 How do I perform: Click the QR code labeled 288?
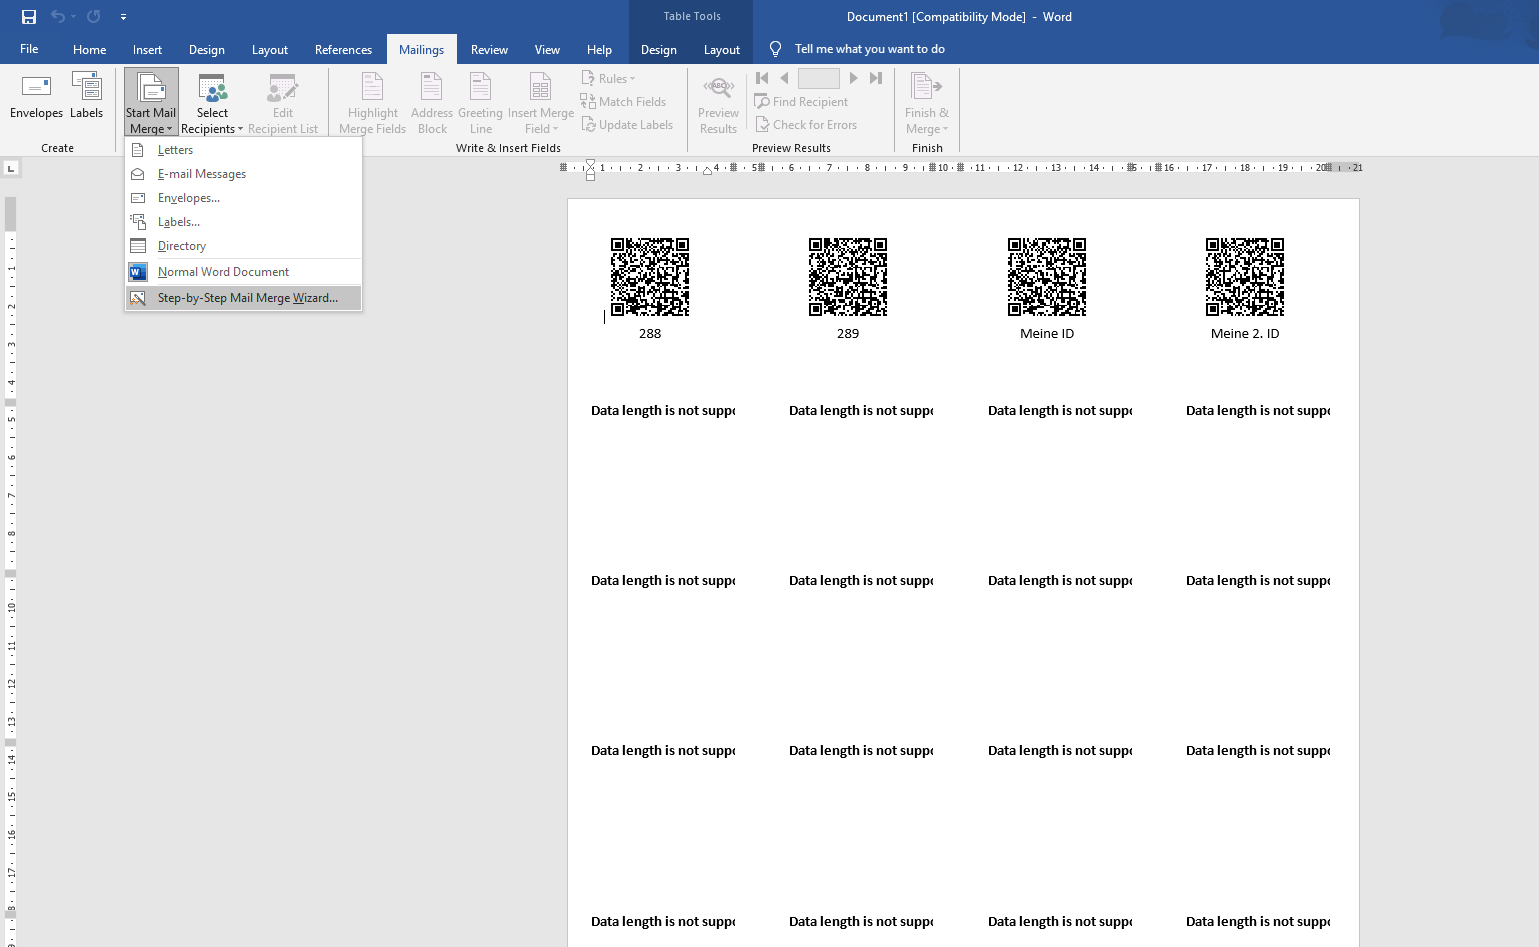[x=650, y=277]
